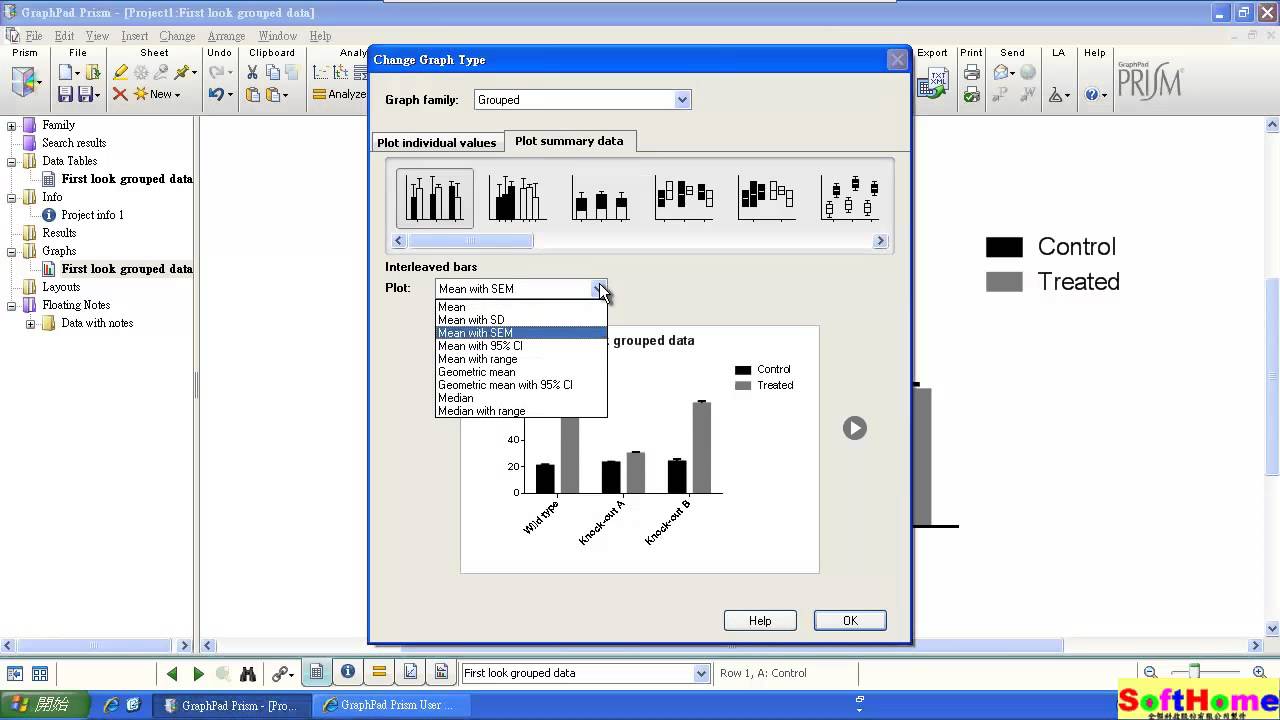Image resolution: width=1280 pixels, height=720 pixels.
Task: Click the zoom in magnifier icon
Action: tap(1259, 674)
